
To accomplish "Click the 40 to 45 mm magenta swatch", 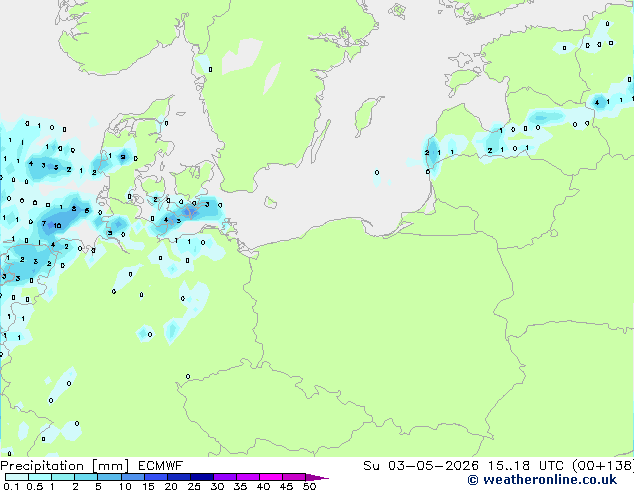I will click(x=271, y=477).
